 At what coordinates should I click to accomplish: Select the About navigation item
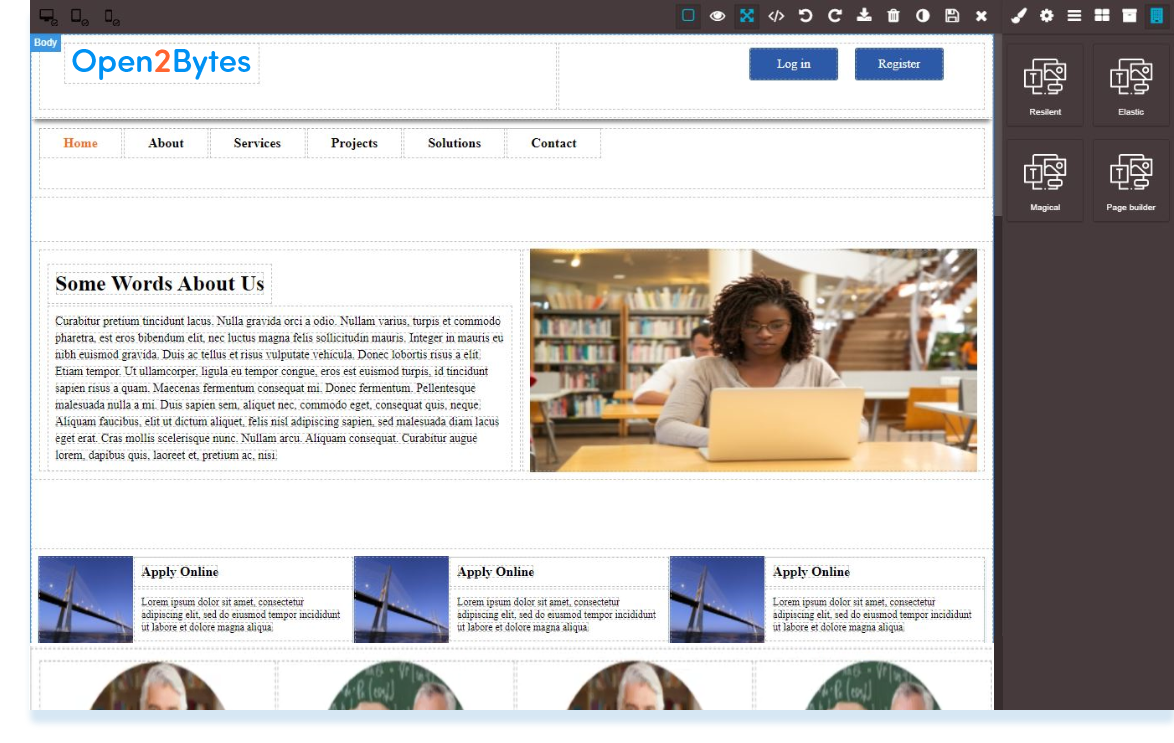166,143
